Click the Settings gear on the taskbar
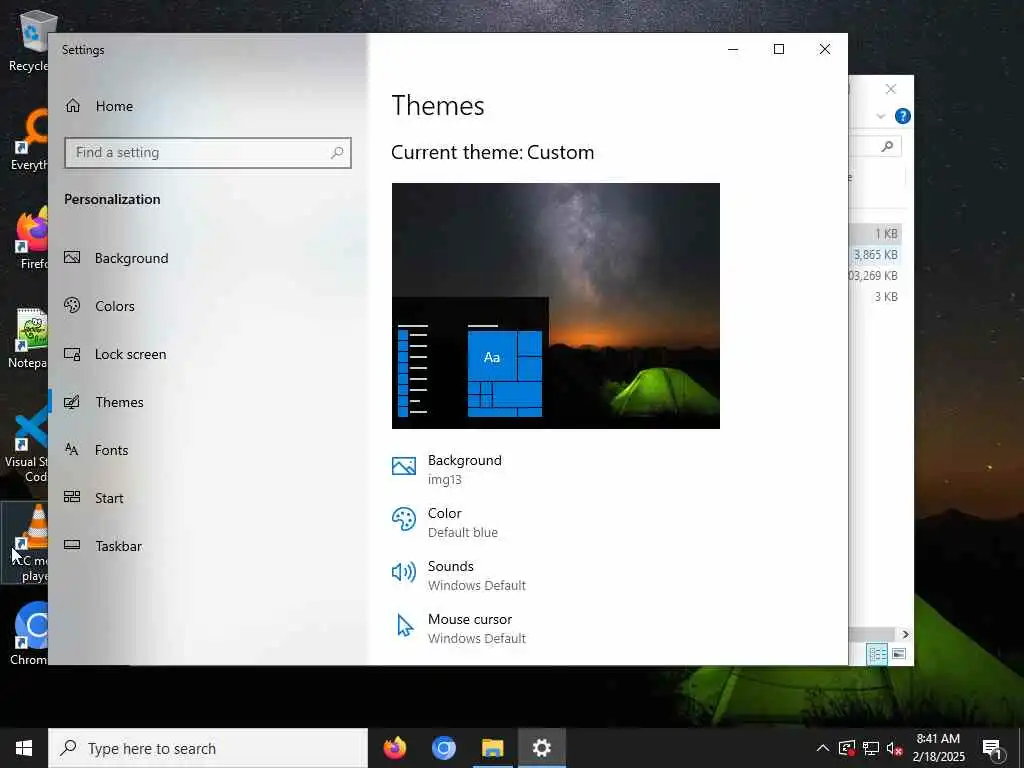 click(x=541, y=748)
